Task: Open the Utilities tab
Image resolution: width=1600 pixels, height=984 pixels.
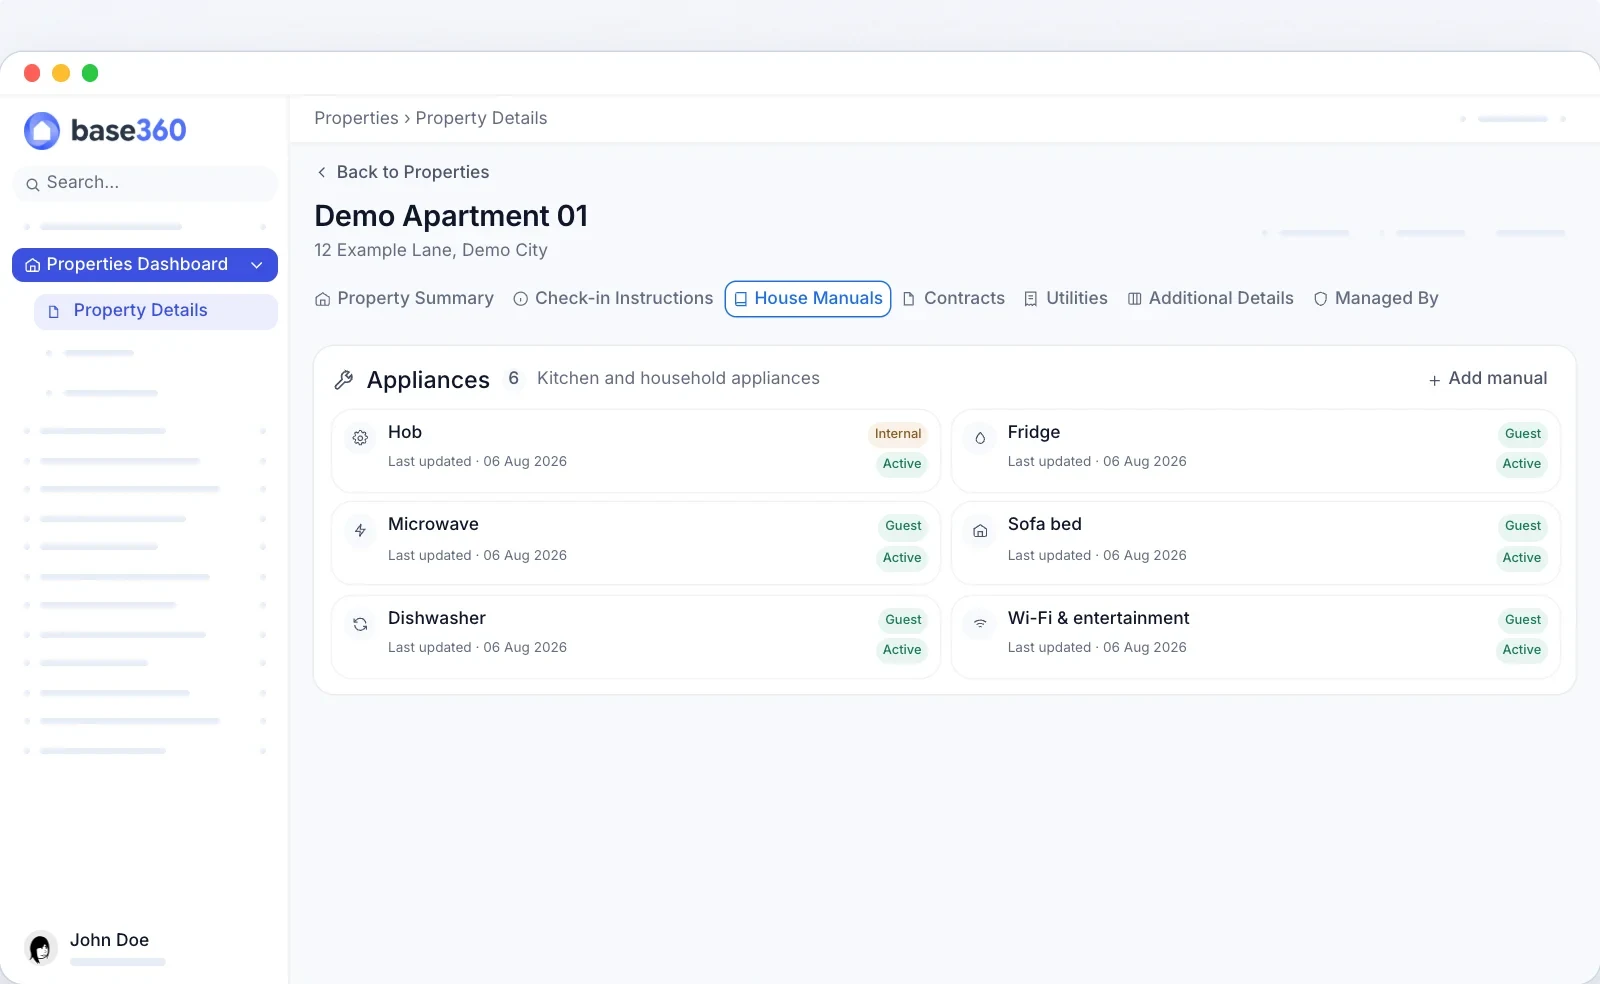Action: point(1066,298)
